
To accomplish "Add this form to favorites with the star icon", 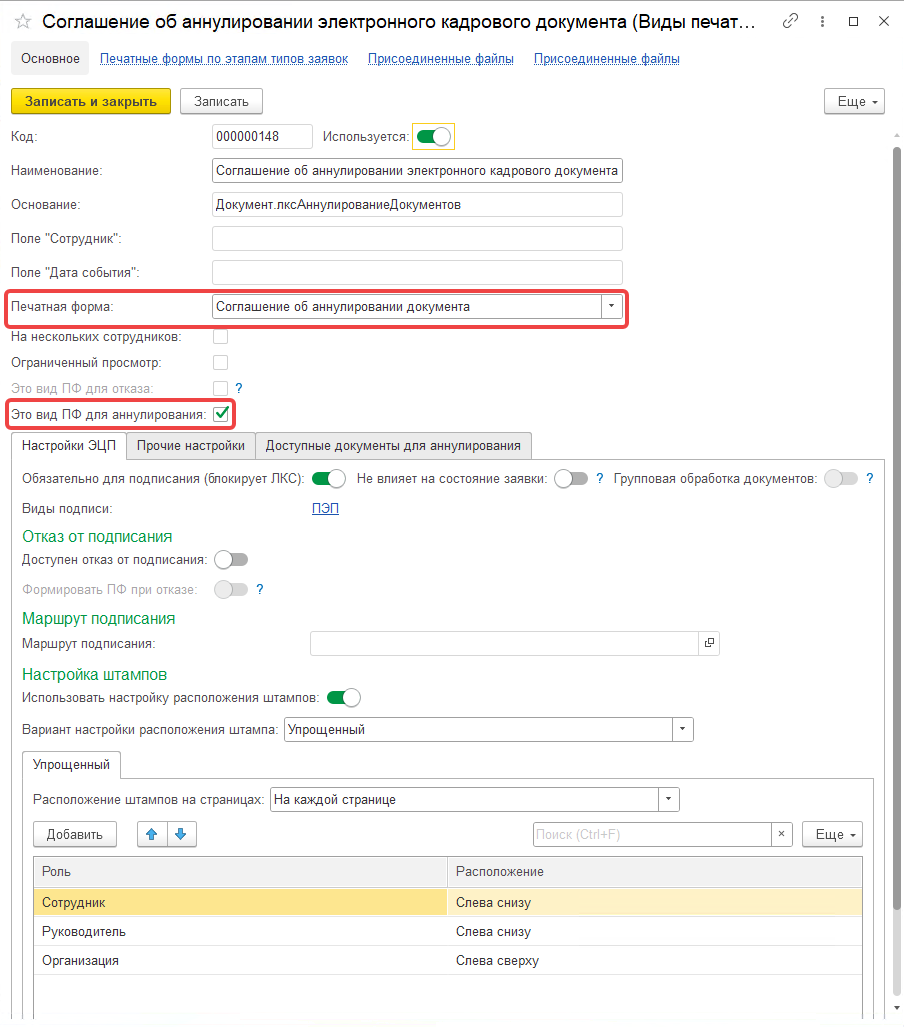I will tap(23, 22).
